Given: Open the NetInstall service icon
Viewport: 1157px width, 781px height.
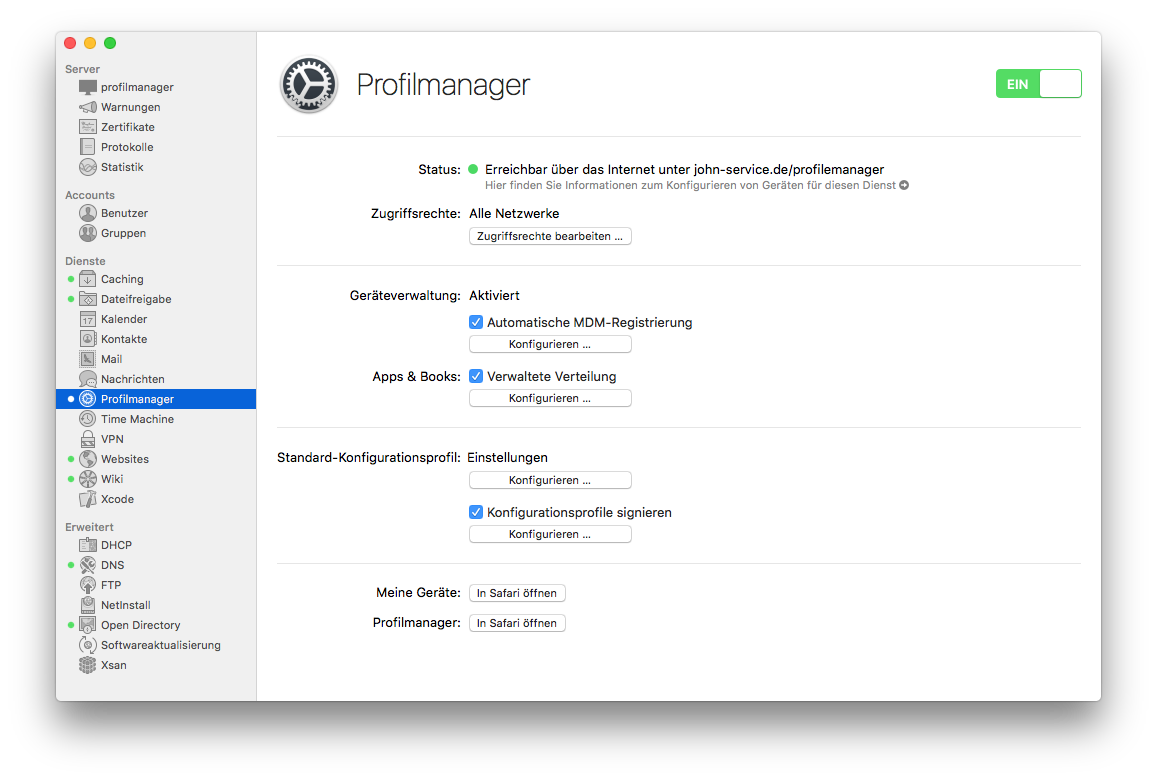Looking at the screenshot, I should (x=88, y=605).
